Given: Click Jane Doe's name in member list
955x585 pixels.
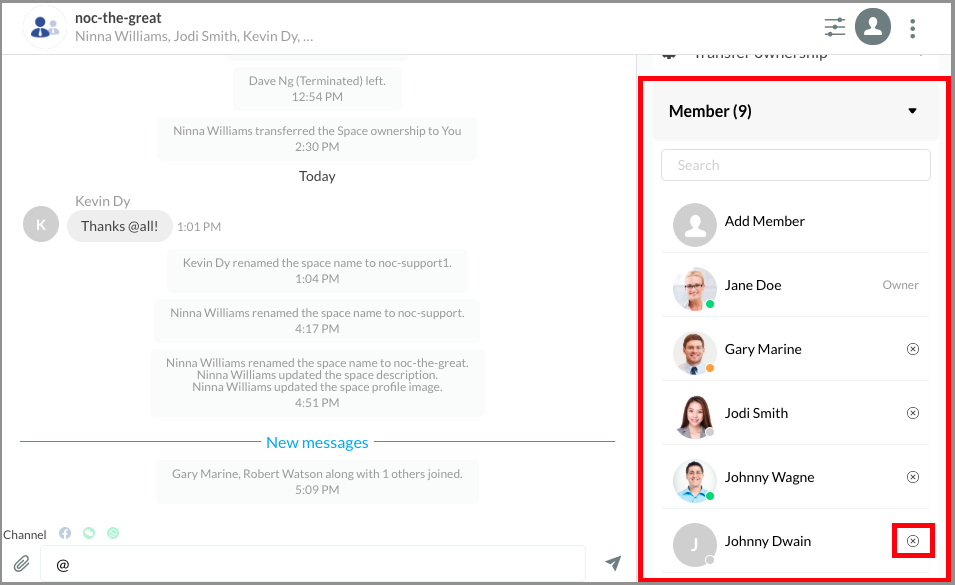Looking at the screenshot, I should [x=753, y=285].
